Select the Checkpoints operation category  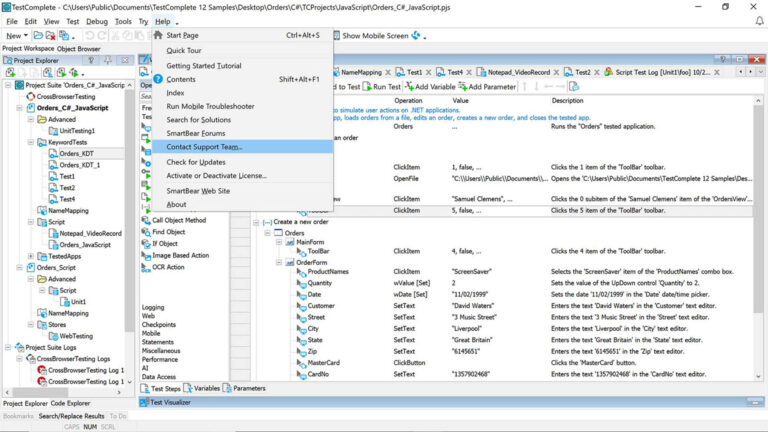159,325
